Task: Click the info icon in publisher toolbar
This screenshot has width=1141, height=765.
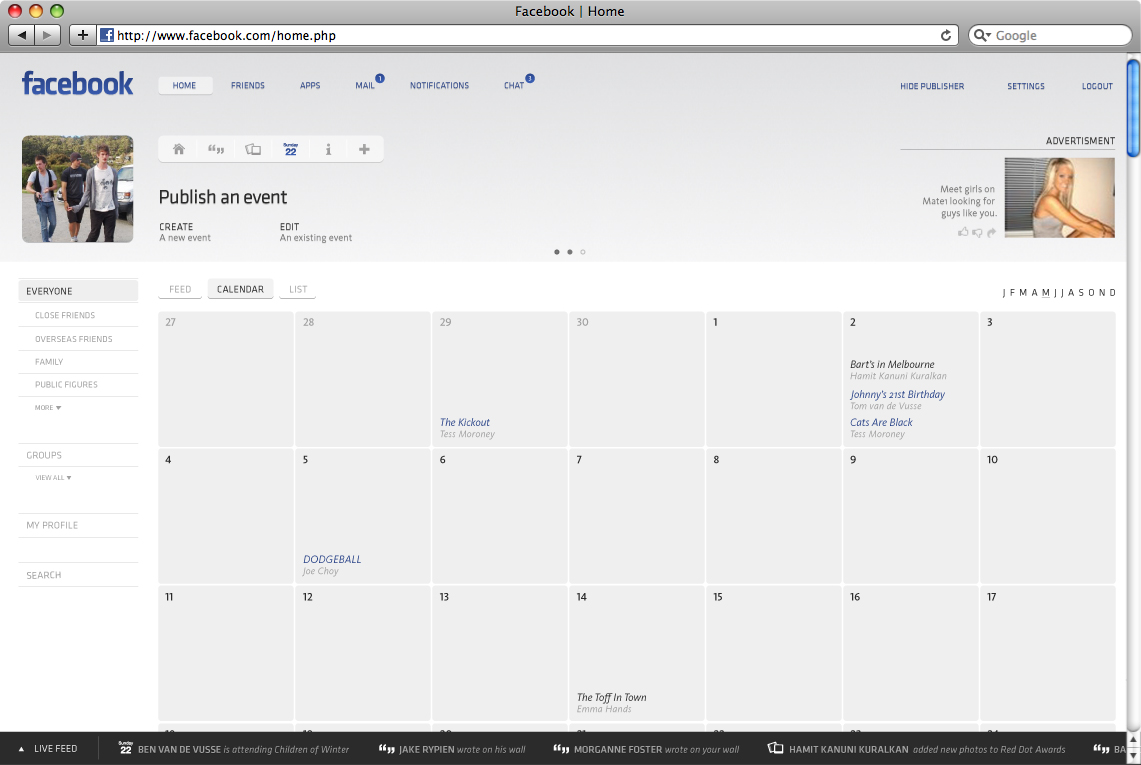Action: [x=328, y=149]
